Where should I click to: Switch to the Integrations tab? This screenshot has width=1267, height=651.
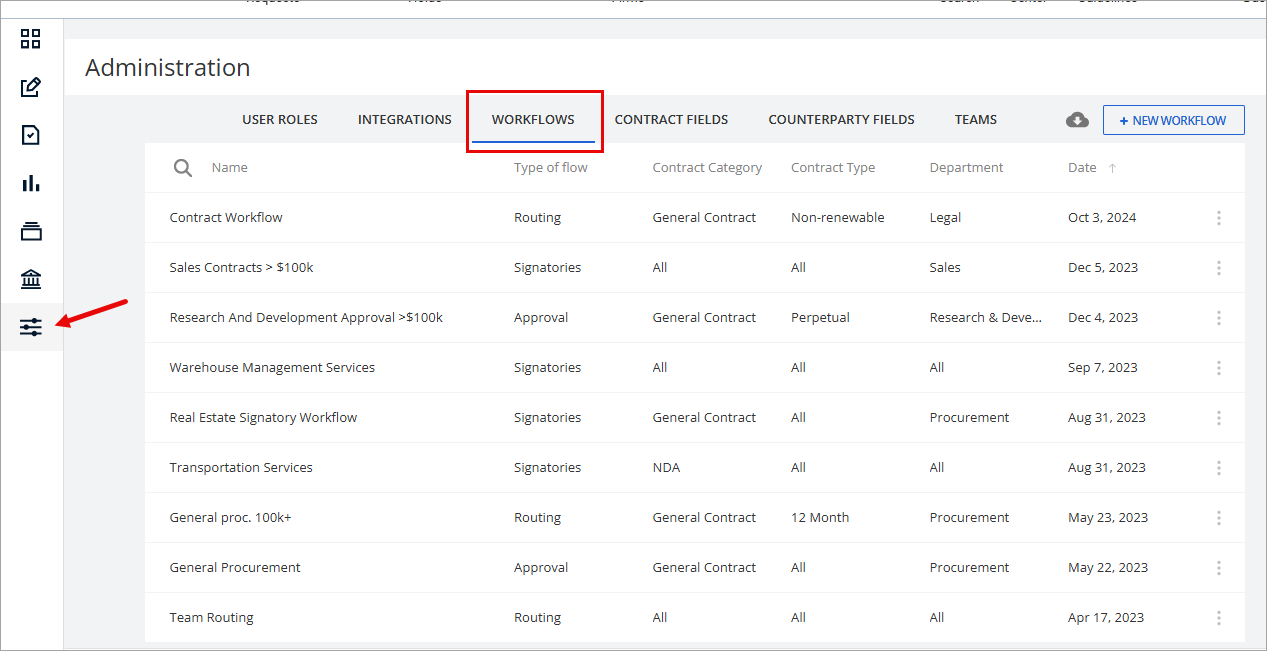pos(405,120)
